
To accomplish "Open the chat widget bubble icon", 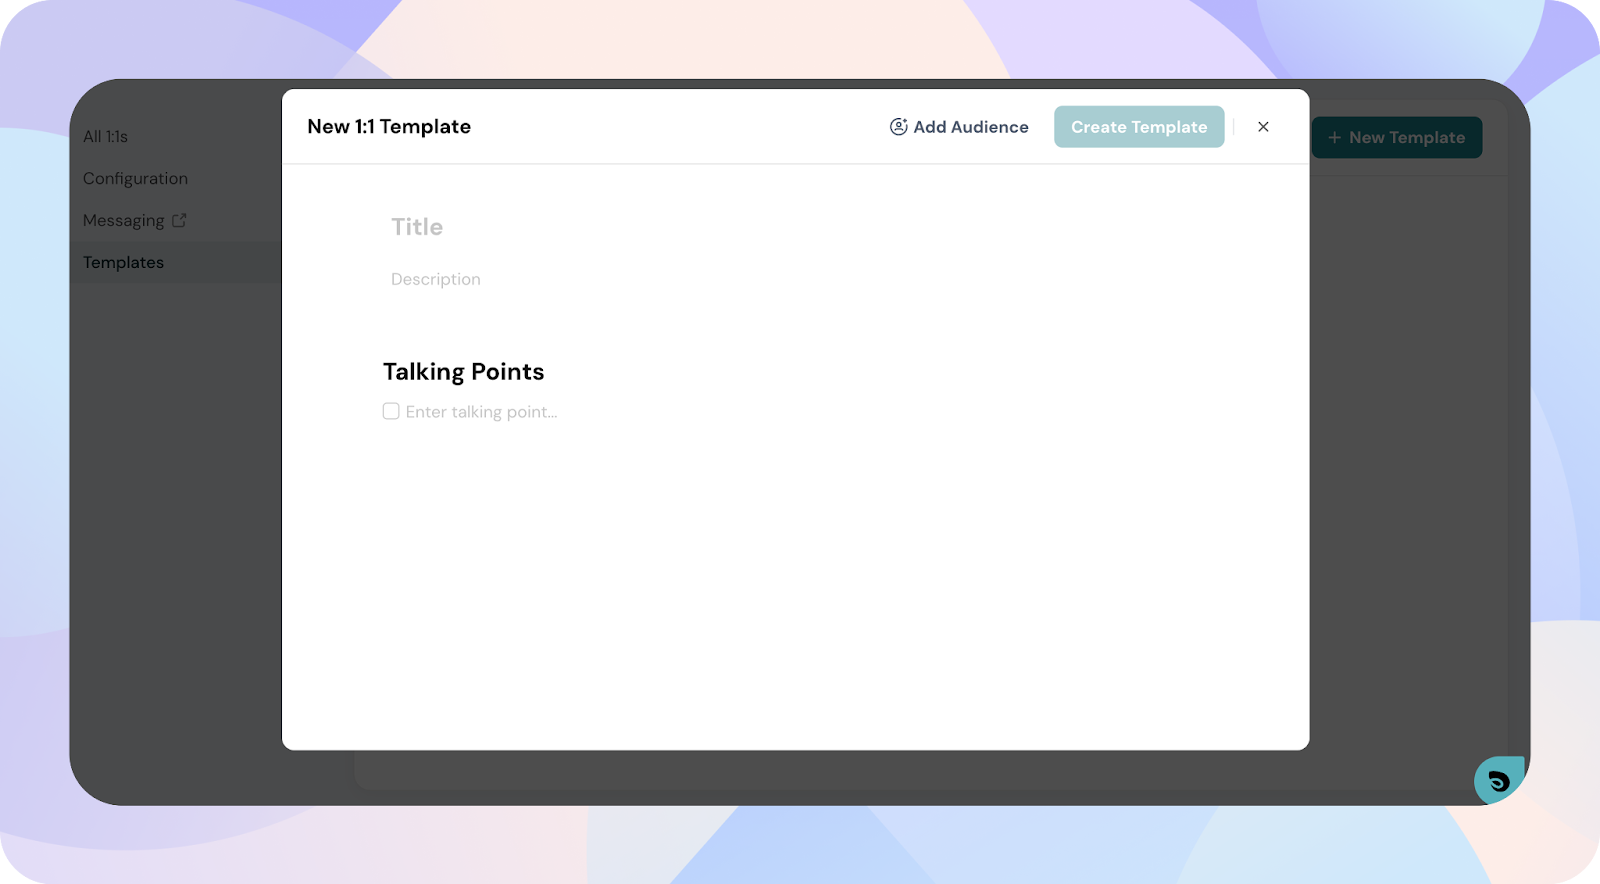I will coord(1498,781).
